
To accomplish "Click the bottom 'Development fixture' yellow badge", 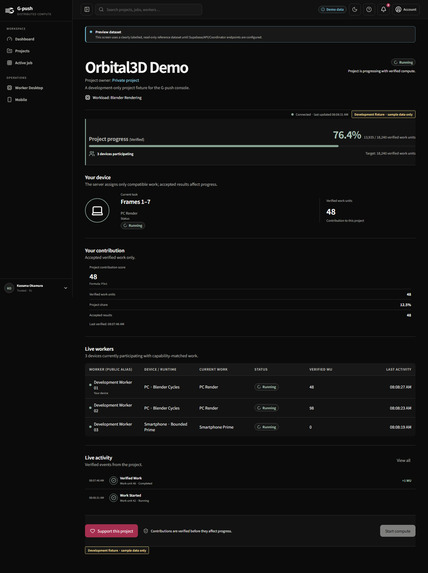I will click(117, 550).
